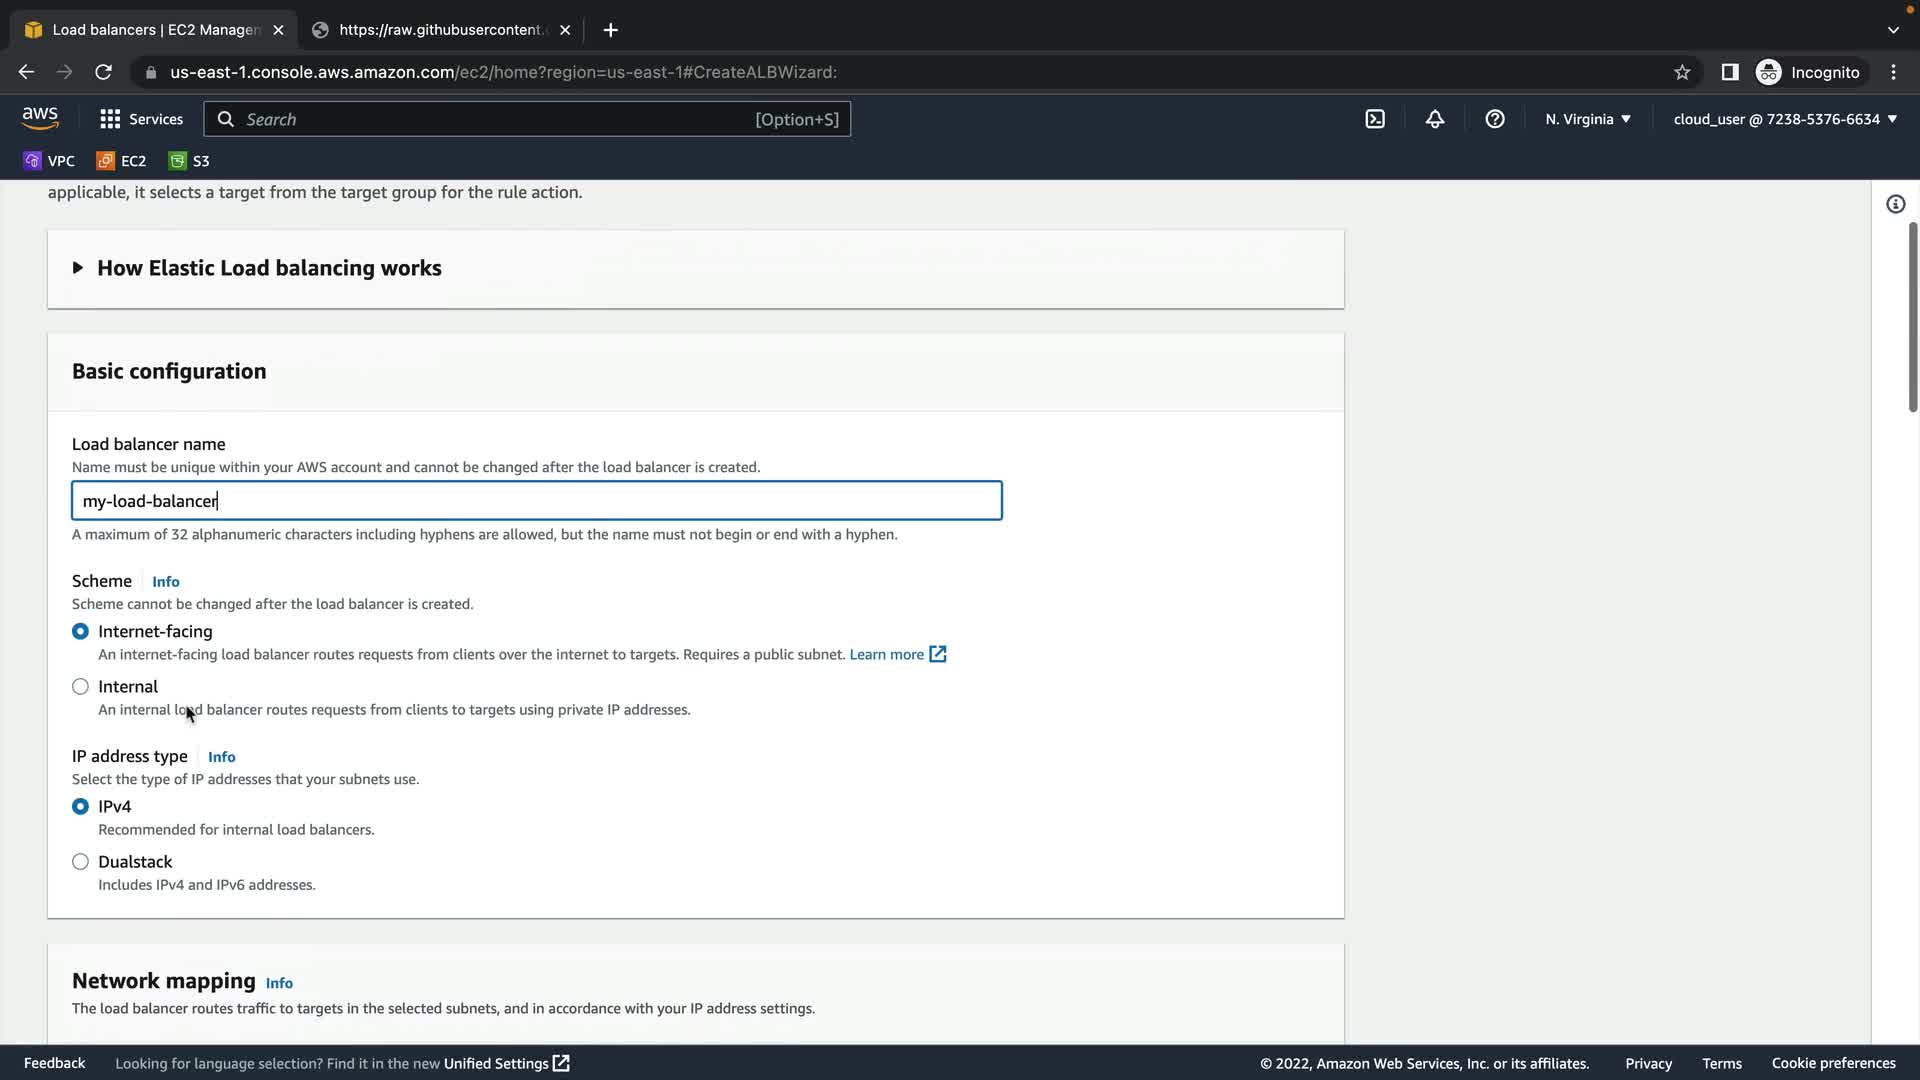This screenshot has width=1920, height=1080.
Task: Open the cloud_user account dropdown
Action: (1784, 119)
